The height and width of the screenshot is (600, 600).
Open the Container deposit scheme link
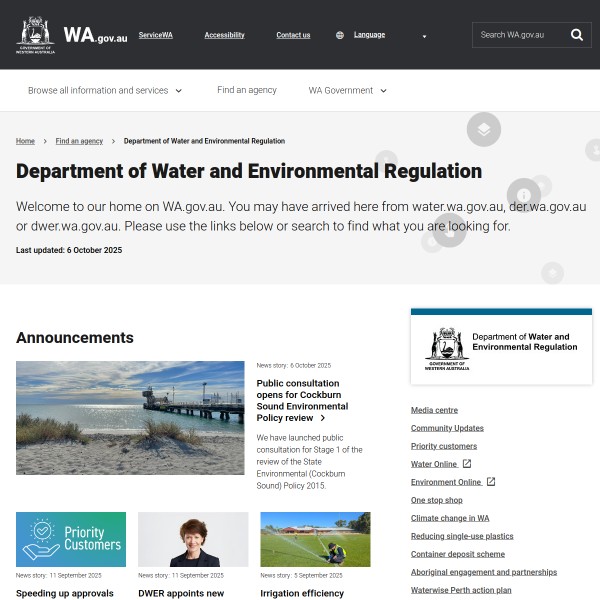457,554
